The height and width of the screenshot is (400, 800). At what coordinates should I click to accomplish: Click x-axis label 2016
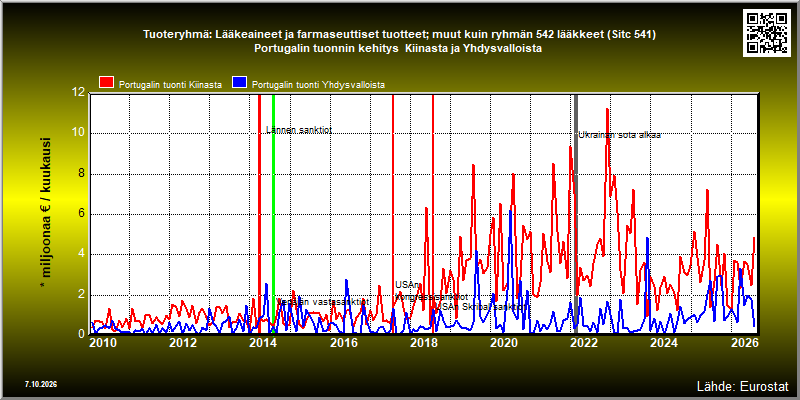pyautogui.click(x=344, y=342)
